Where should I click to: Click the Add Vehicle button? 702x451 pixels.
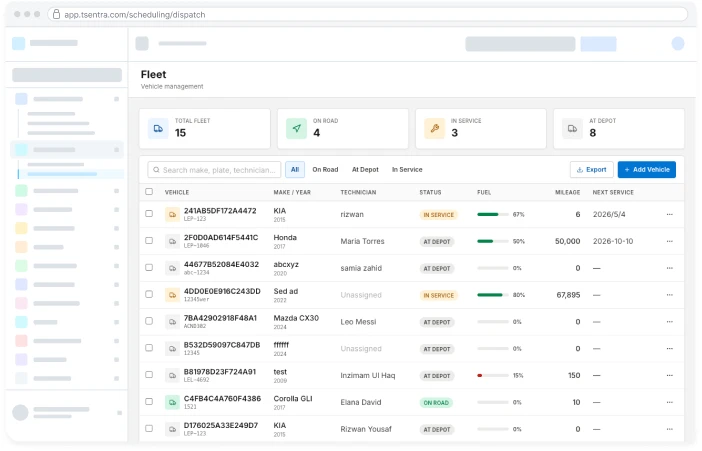click(x=647, y=170)
